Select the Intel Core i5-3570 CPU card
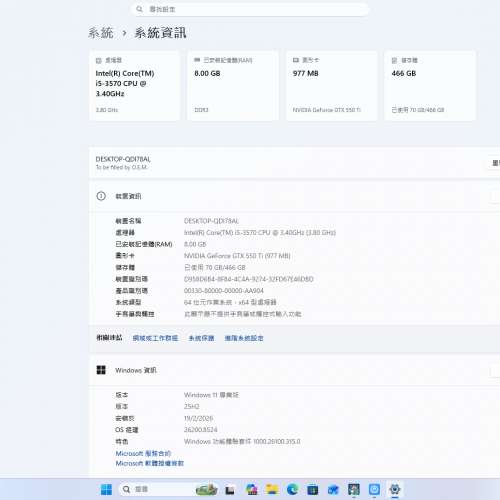The height and width of the screenshot is (500, 500). click(135, 86)
